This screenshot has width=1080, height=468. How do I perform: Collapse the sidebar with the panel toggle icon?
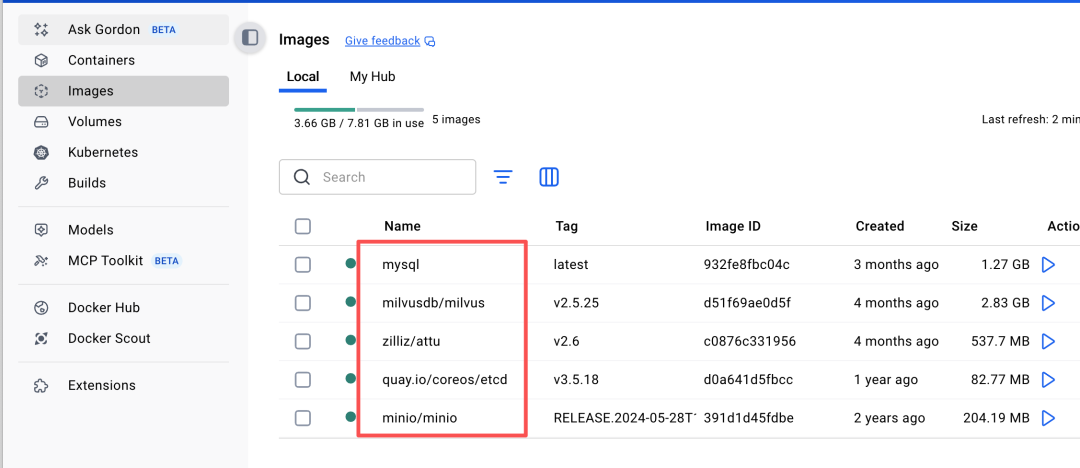tap(250, 37)
